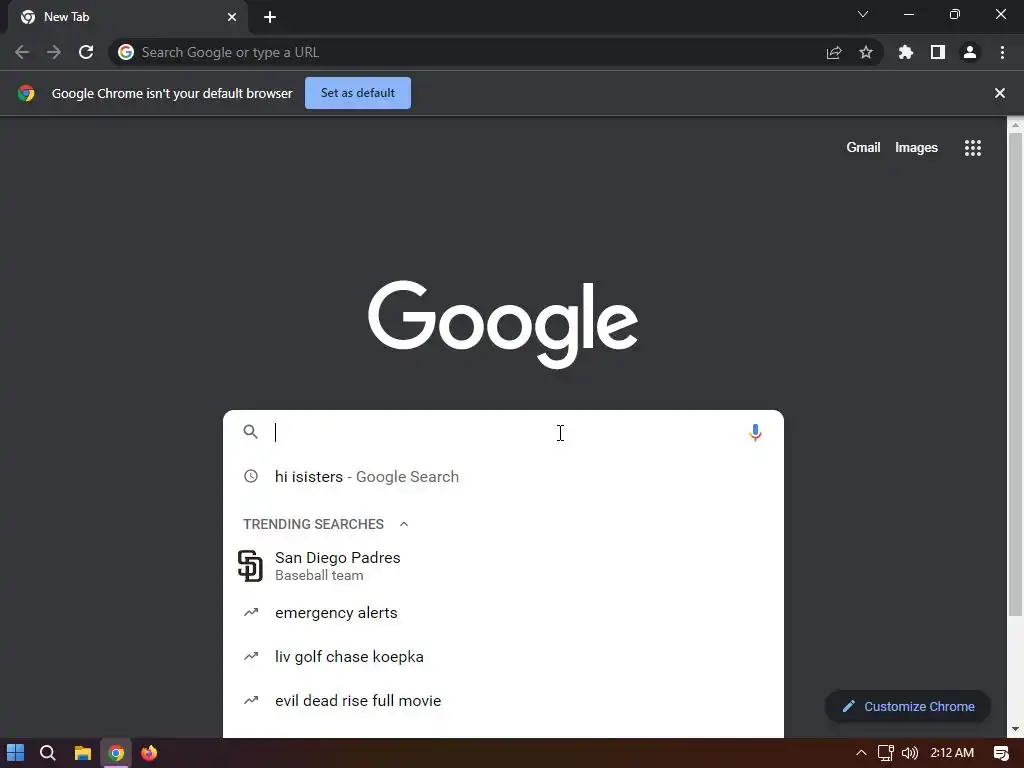Open the profile avatar icon
Viewport: 1024px width, 768px height.
(970, 52)
